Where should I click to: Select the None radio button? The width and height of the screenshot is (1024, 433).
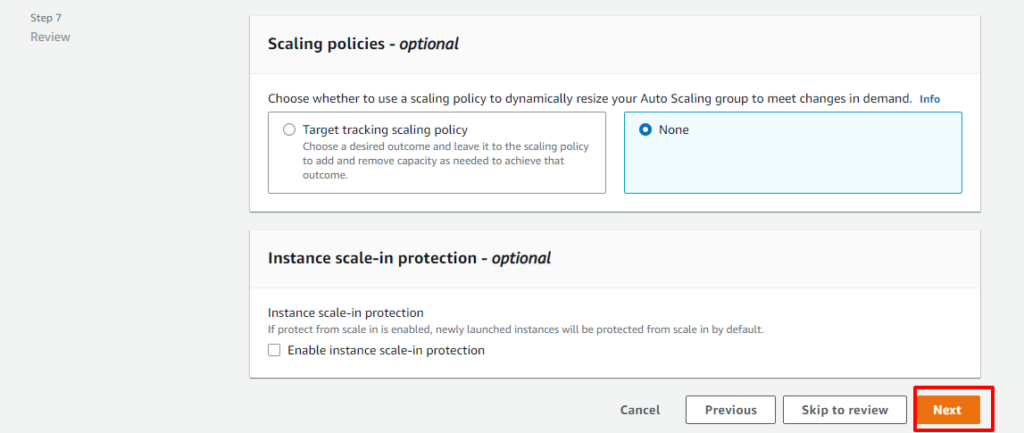pos(645,130)
